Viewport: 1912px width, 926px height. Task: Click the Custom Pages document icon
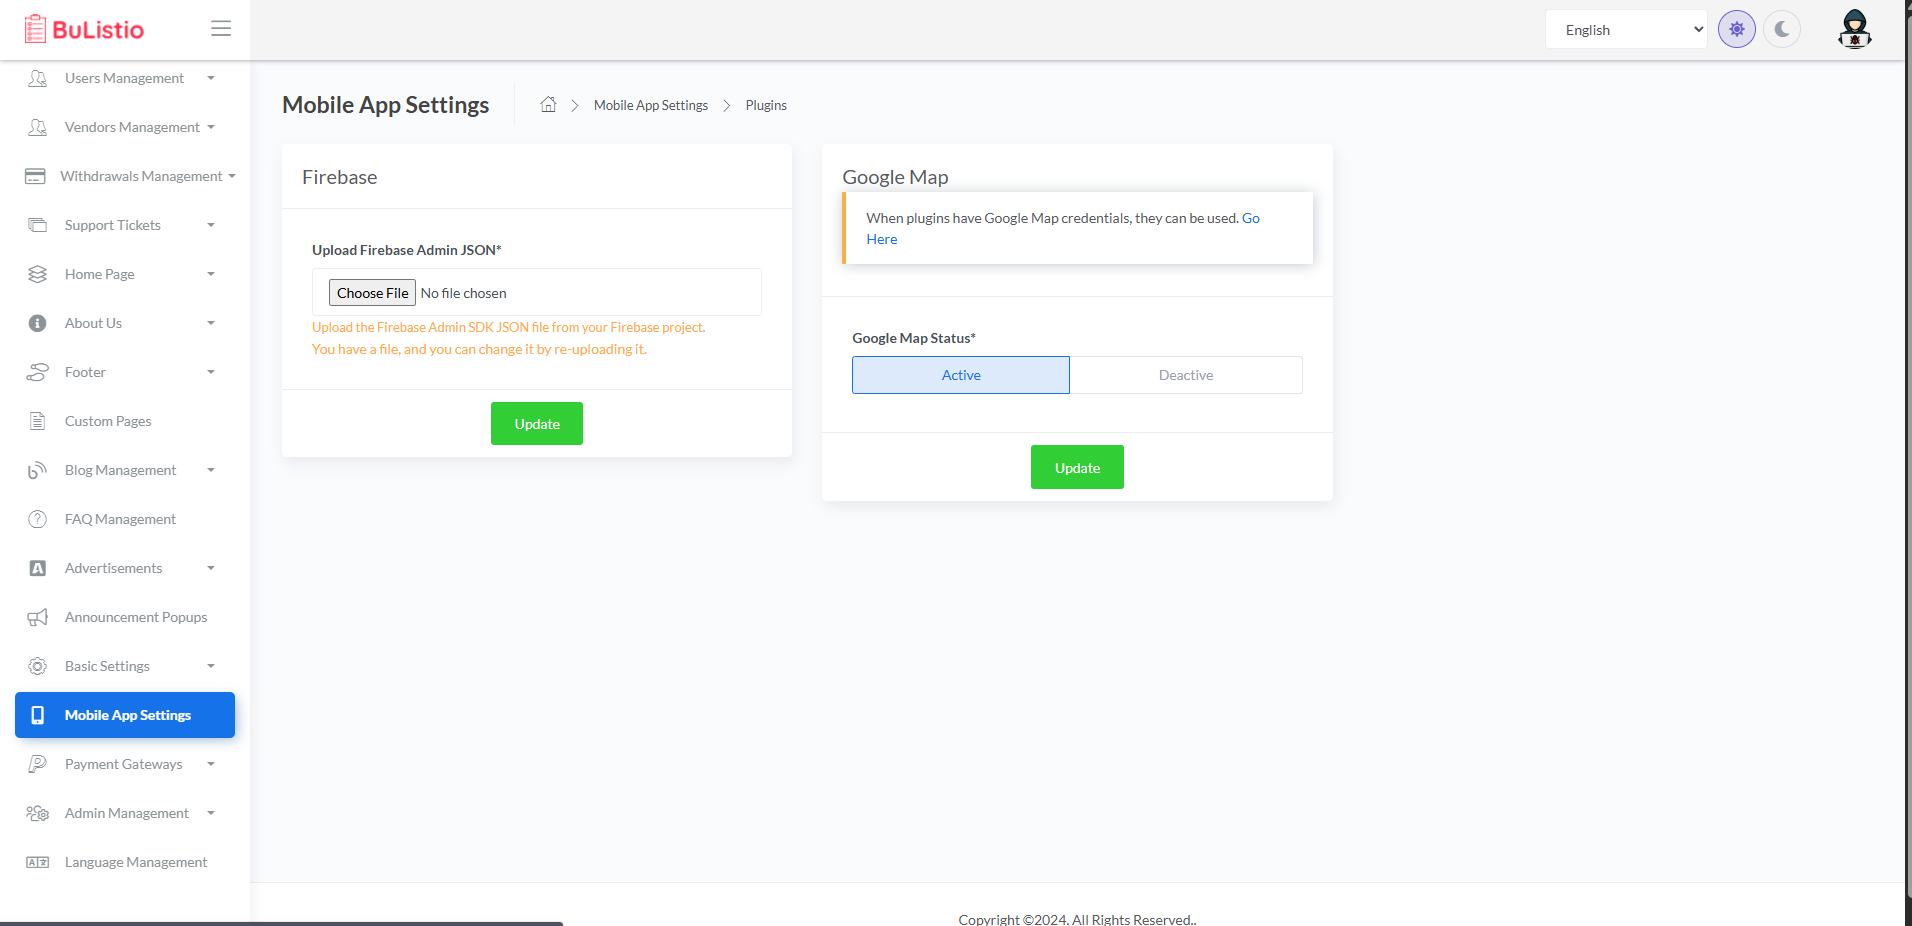37,421
